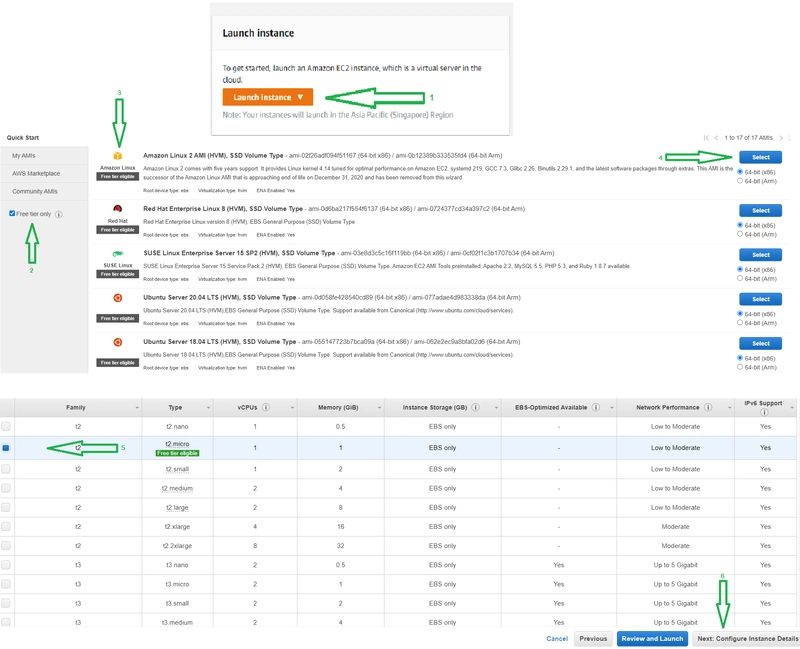Viewport: 800px width, 649px height.
Task: Check the t2.nano instance row
Action: (6, 426)
